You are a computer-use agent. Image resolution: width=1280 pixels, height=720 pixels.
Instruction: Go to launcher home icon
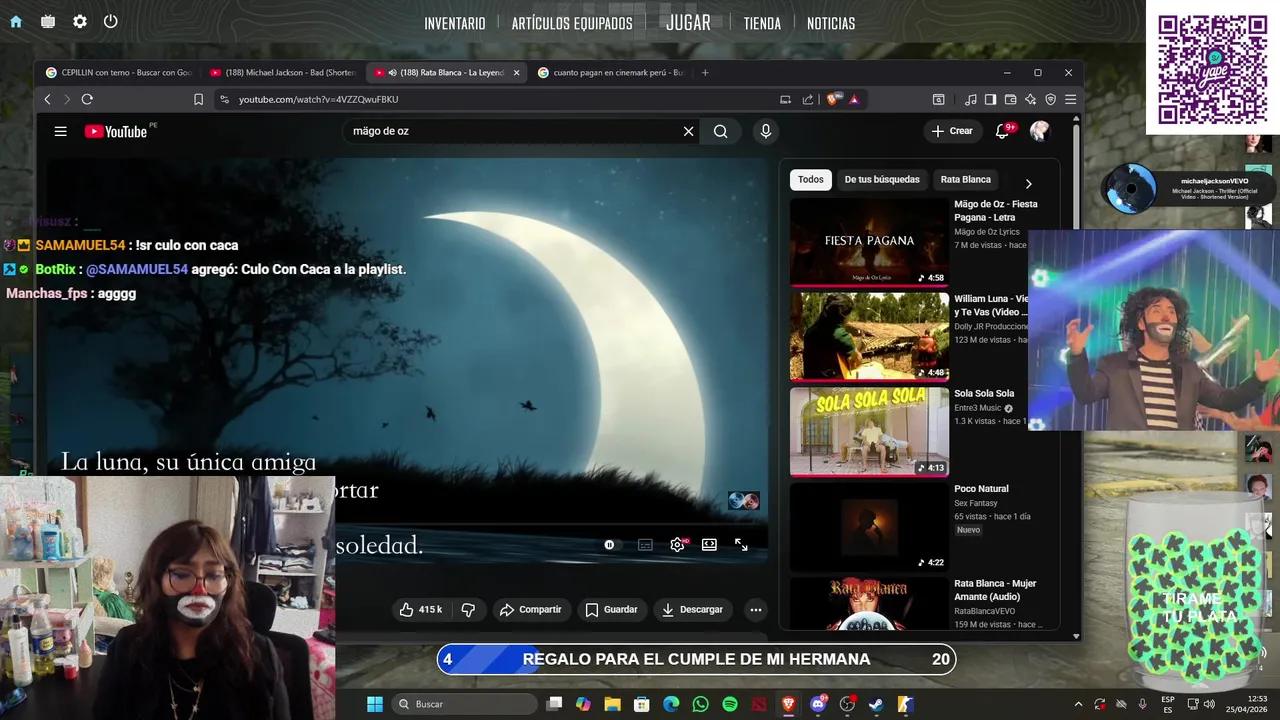[16, 21]
